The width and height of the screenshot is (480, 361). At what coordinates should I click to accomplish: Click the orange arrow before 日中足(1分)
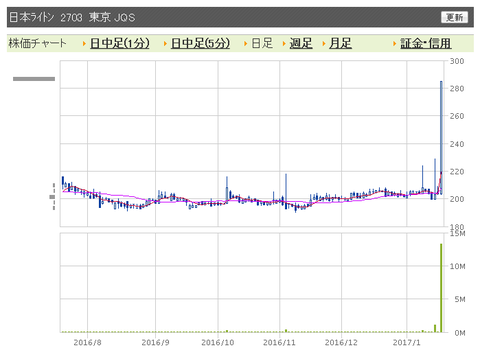(x=84, y=44)
